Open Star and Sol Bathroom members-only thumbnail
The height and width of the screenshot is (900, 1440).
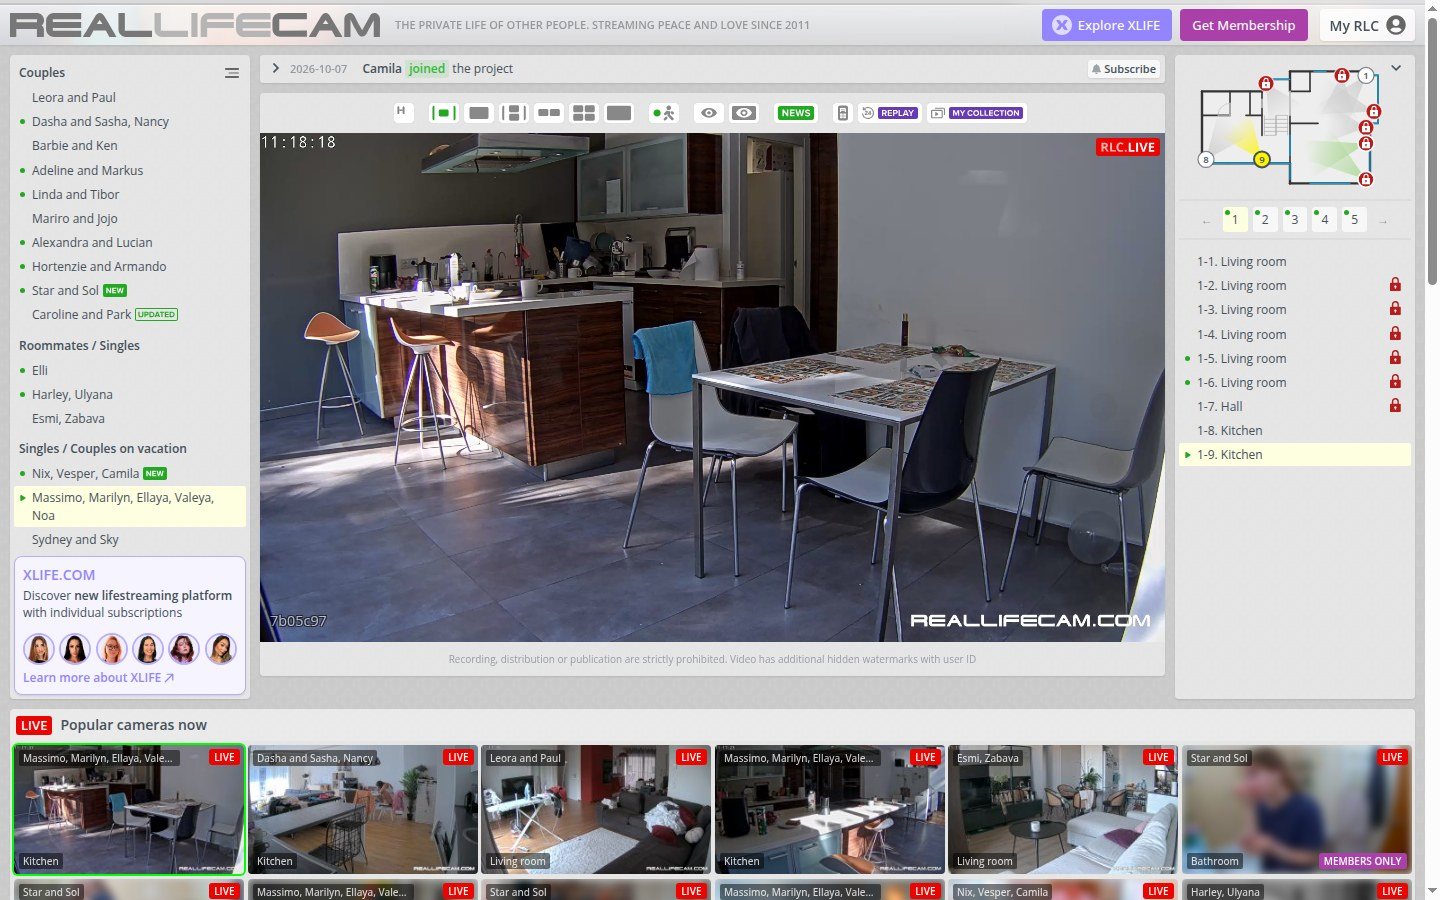tap(1296, 809)
